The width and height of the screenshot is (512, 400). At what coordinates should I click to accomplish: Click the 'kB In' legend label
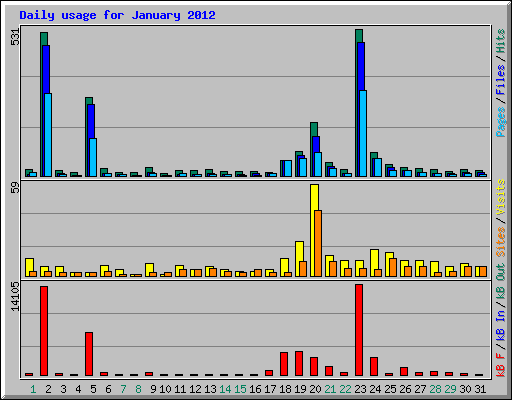click(x=501, y=325)
